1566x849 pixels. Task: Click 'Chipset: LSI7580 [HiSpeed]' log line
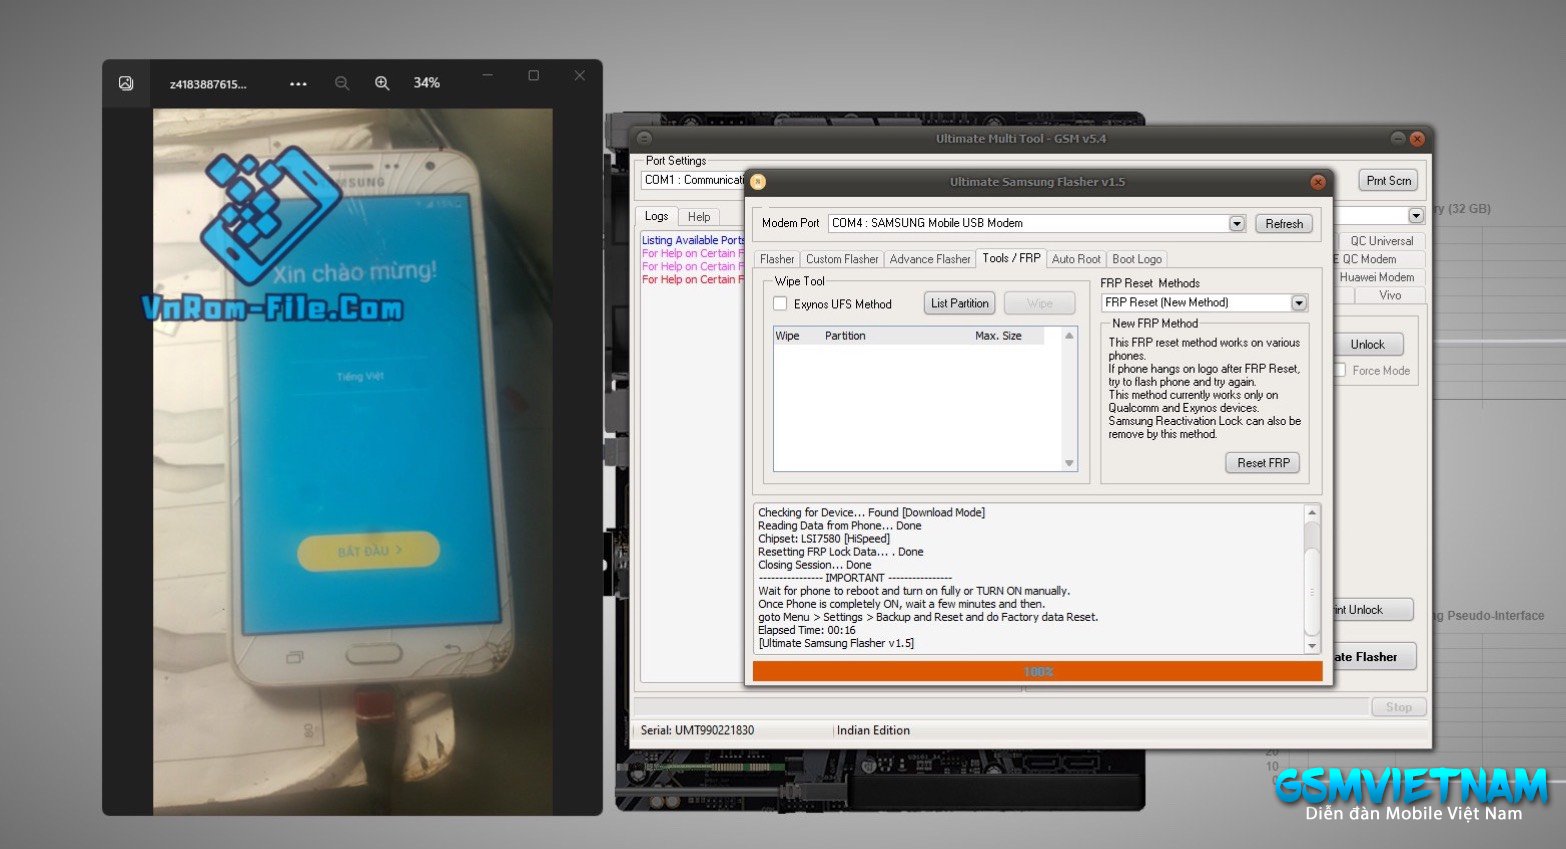(824, 539)
